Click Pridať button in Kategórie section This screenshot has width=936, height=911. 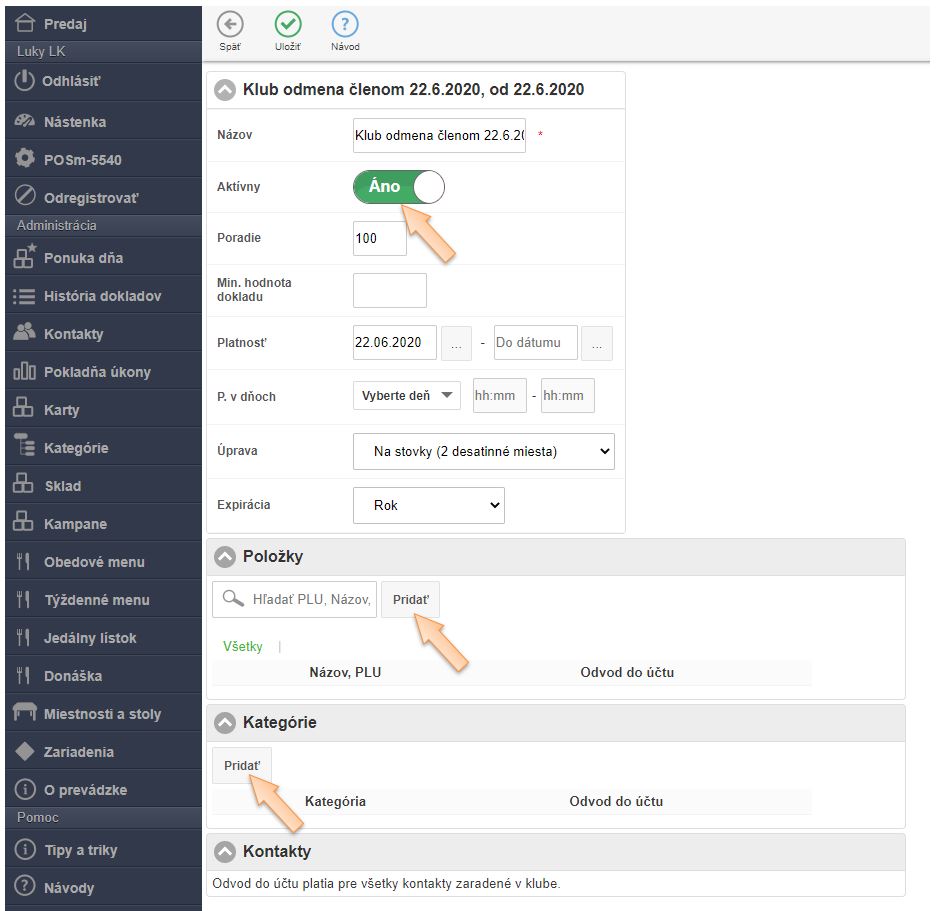click(241, 766)
